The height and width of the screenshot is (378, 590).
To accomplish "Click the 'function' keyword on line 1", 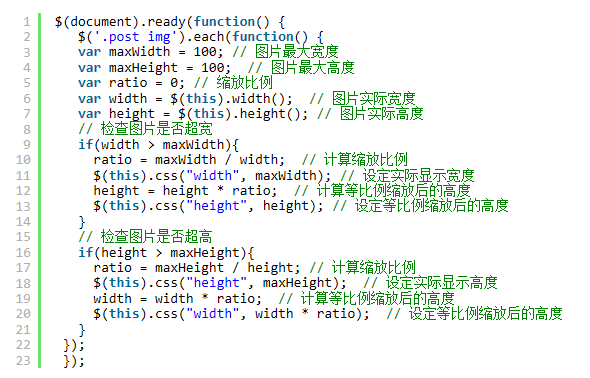I will [224, 21].
